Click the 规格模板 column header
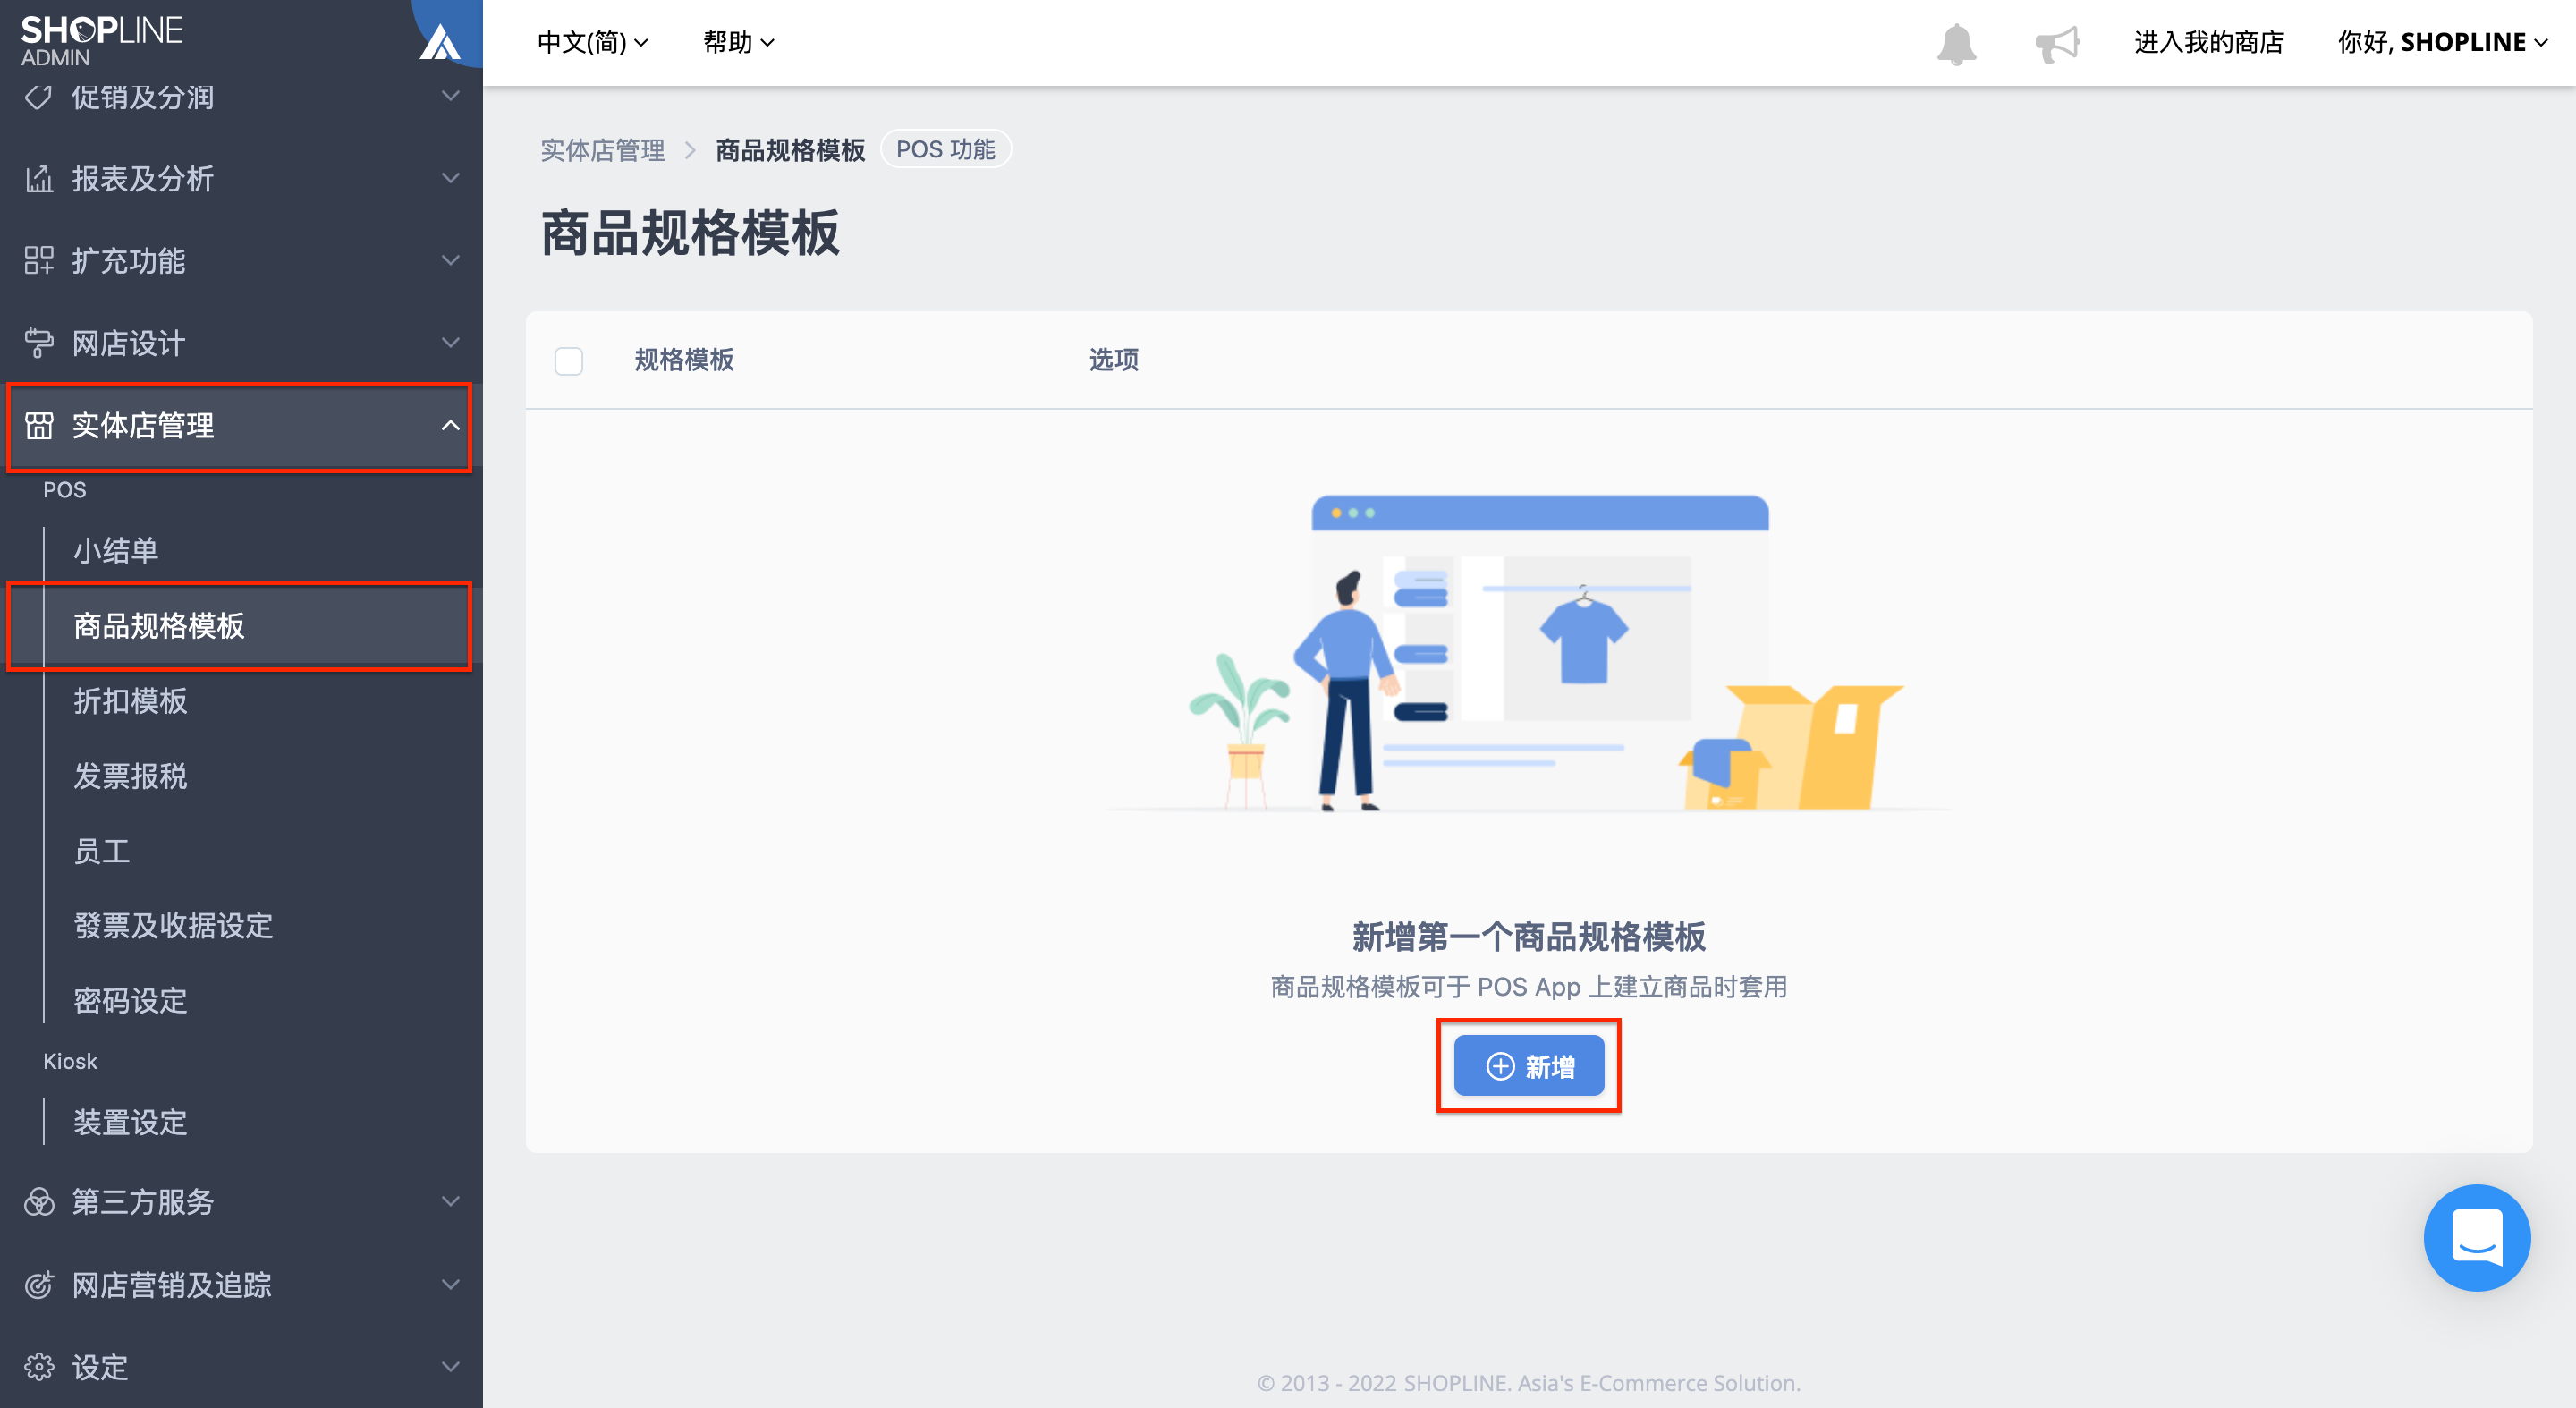 (x=684, y=360)
